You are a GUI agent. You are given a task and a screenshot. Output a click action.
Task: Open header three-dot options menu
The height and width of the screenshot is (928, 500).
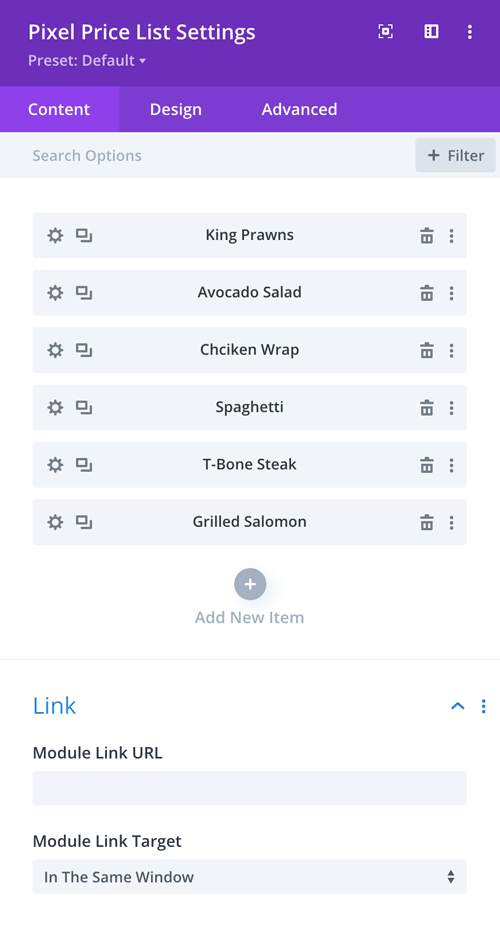(x=470, y=31)
